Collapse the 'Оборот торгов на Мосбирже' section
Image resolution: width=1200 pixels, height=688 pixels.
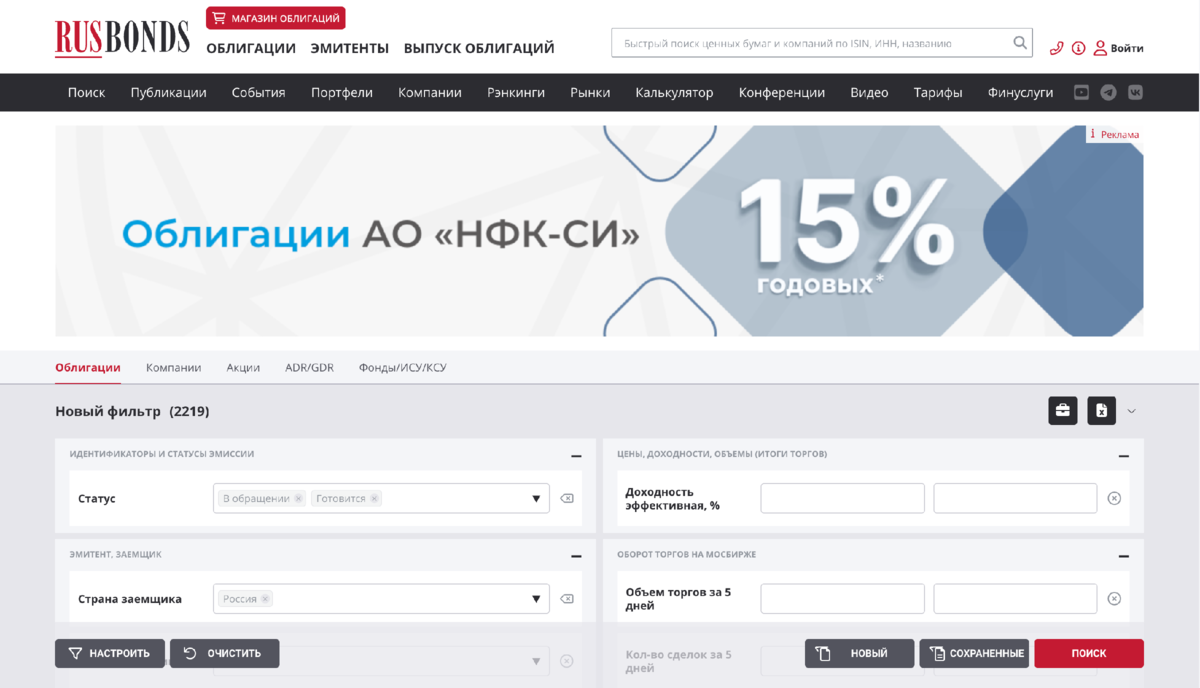[1124, 556]
